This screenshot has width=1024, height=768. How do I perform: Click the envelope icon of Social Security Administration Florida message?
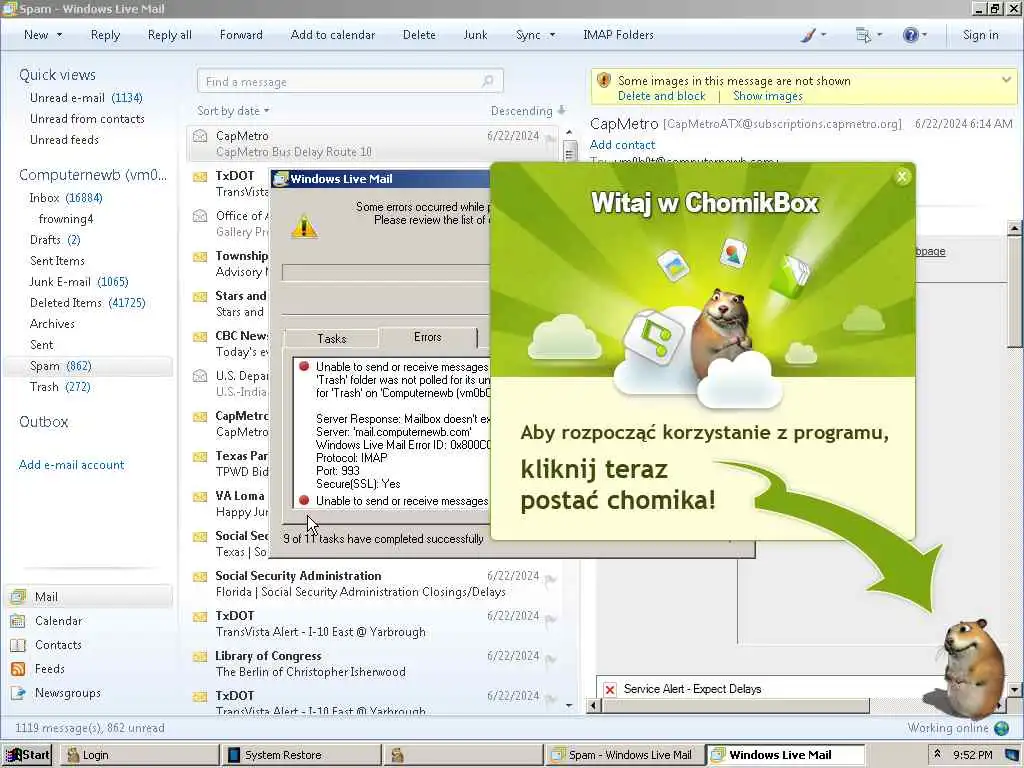tap(200, 577)
